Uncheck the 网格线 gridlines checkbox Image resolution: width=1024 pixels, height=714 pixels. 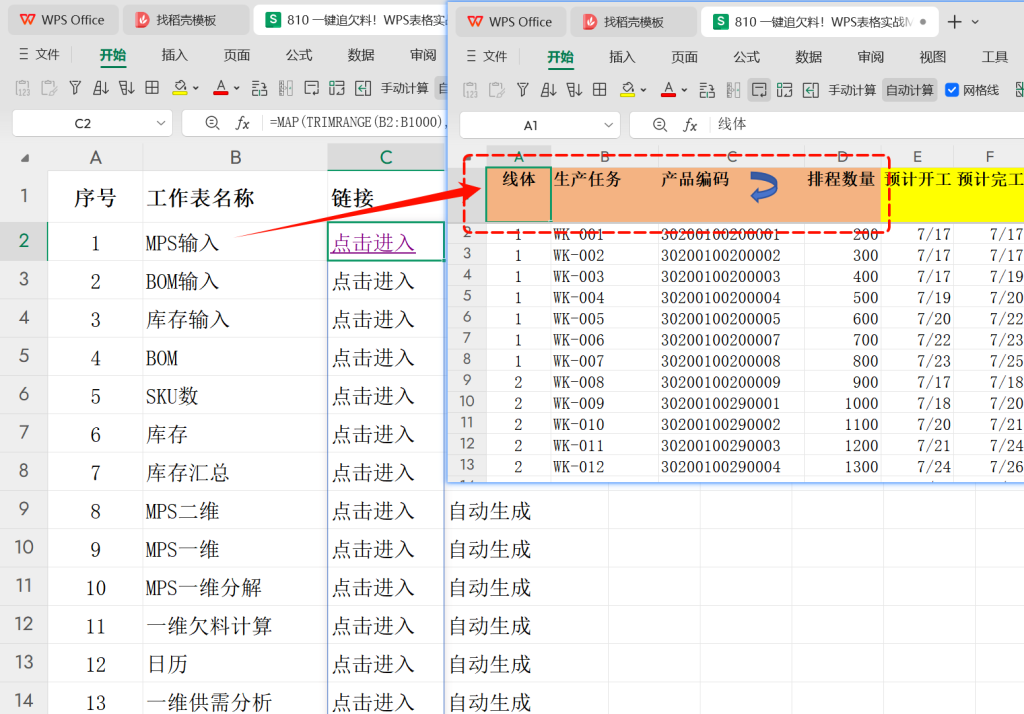[x=952, y=89]
